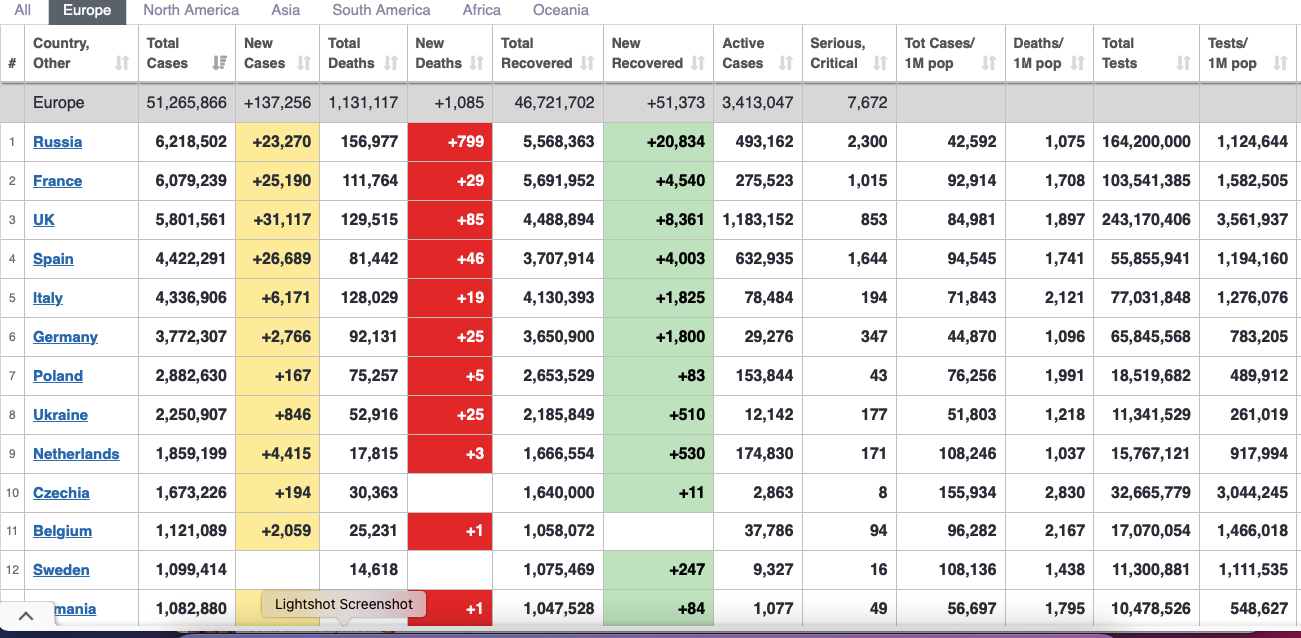Select Russia new recovered cell +20,834
This screenshot has width=1301, height=638.
tap(658, 142)
